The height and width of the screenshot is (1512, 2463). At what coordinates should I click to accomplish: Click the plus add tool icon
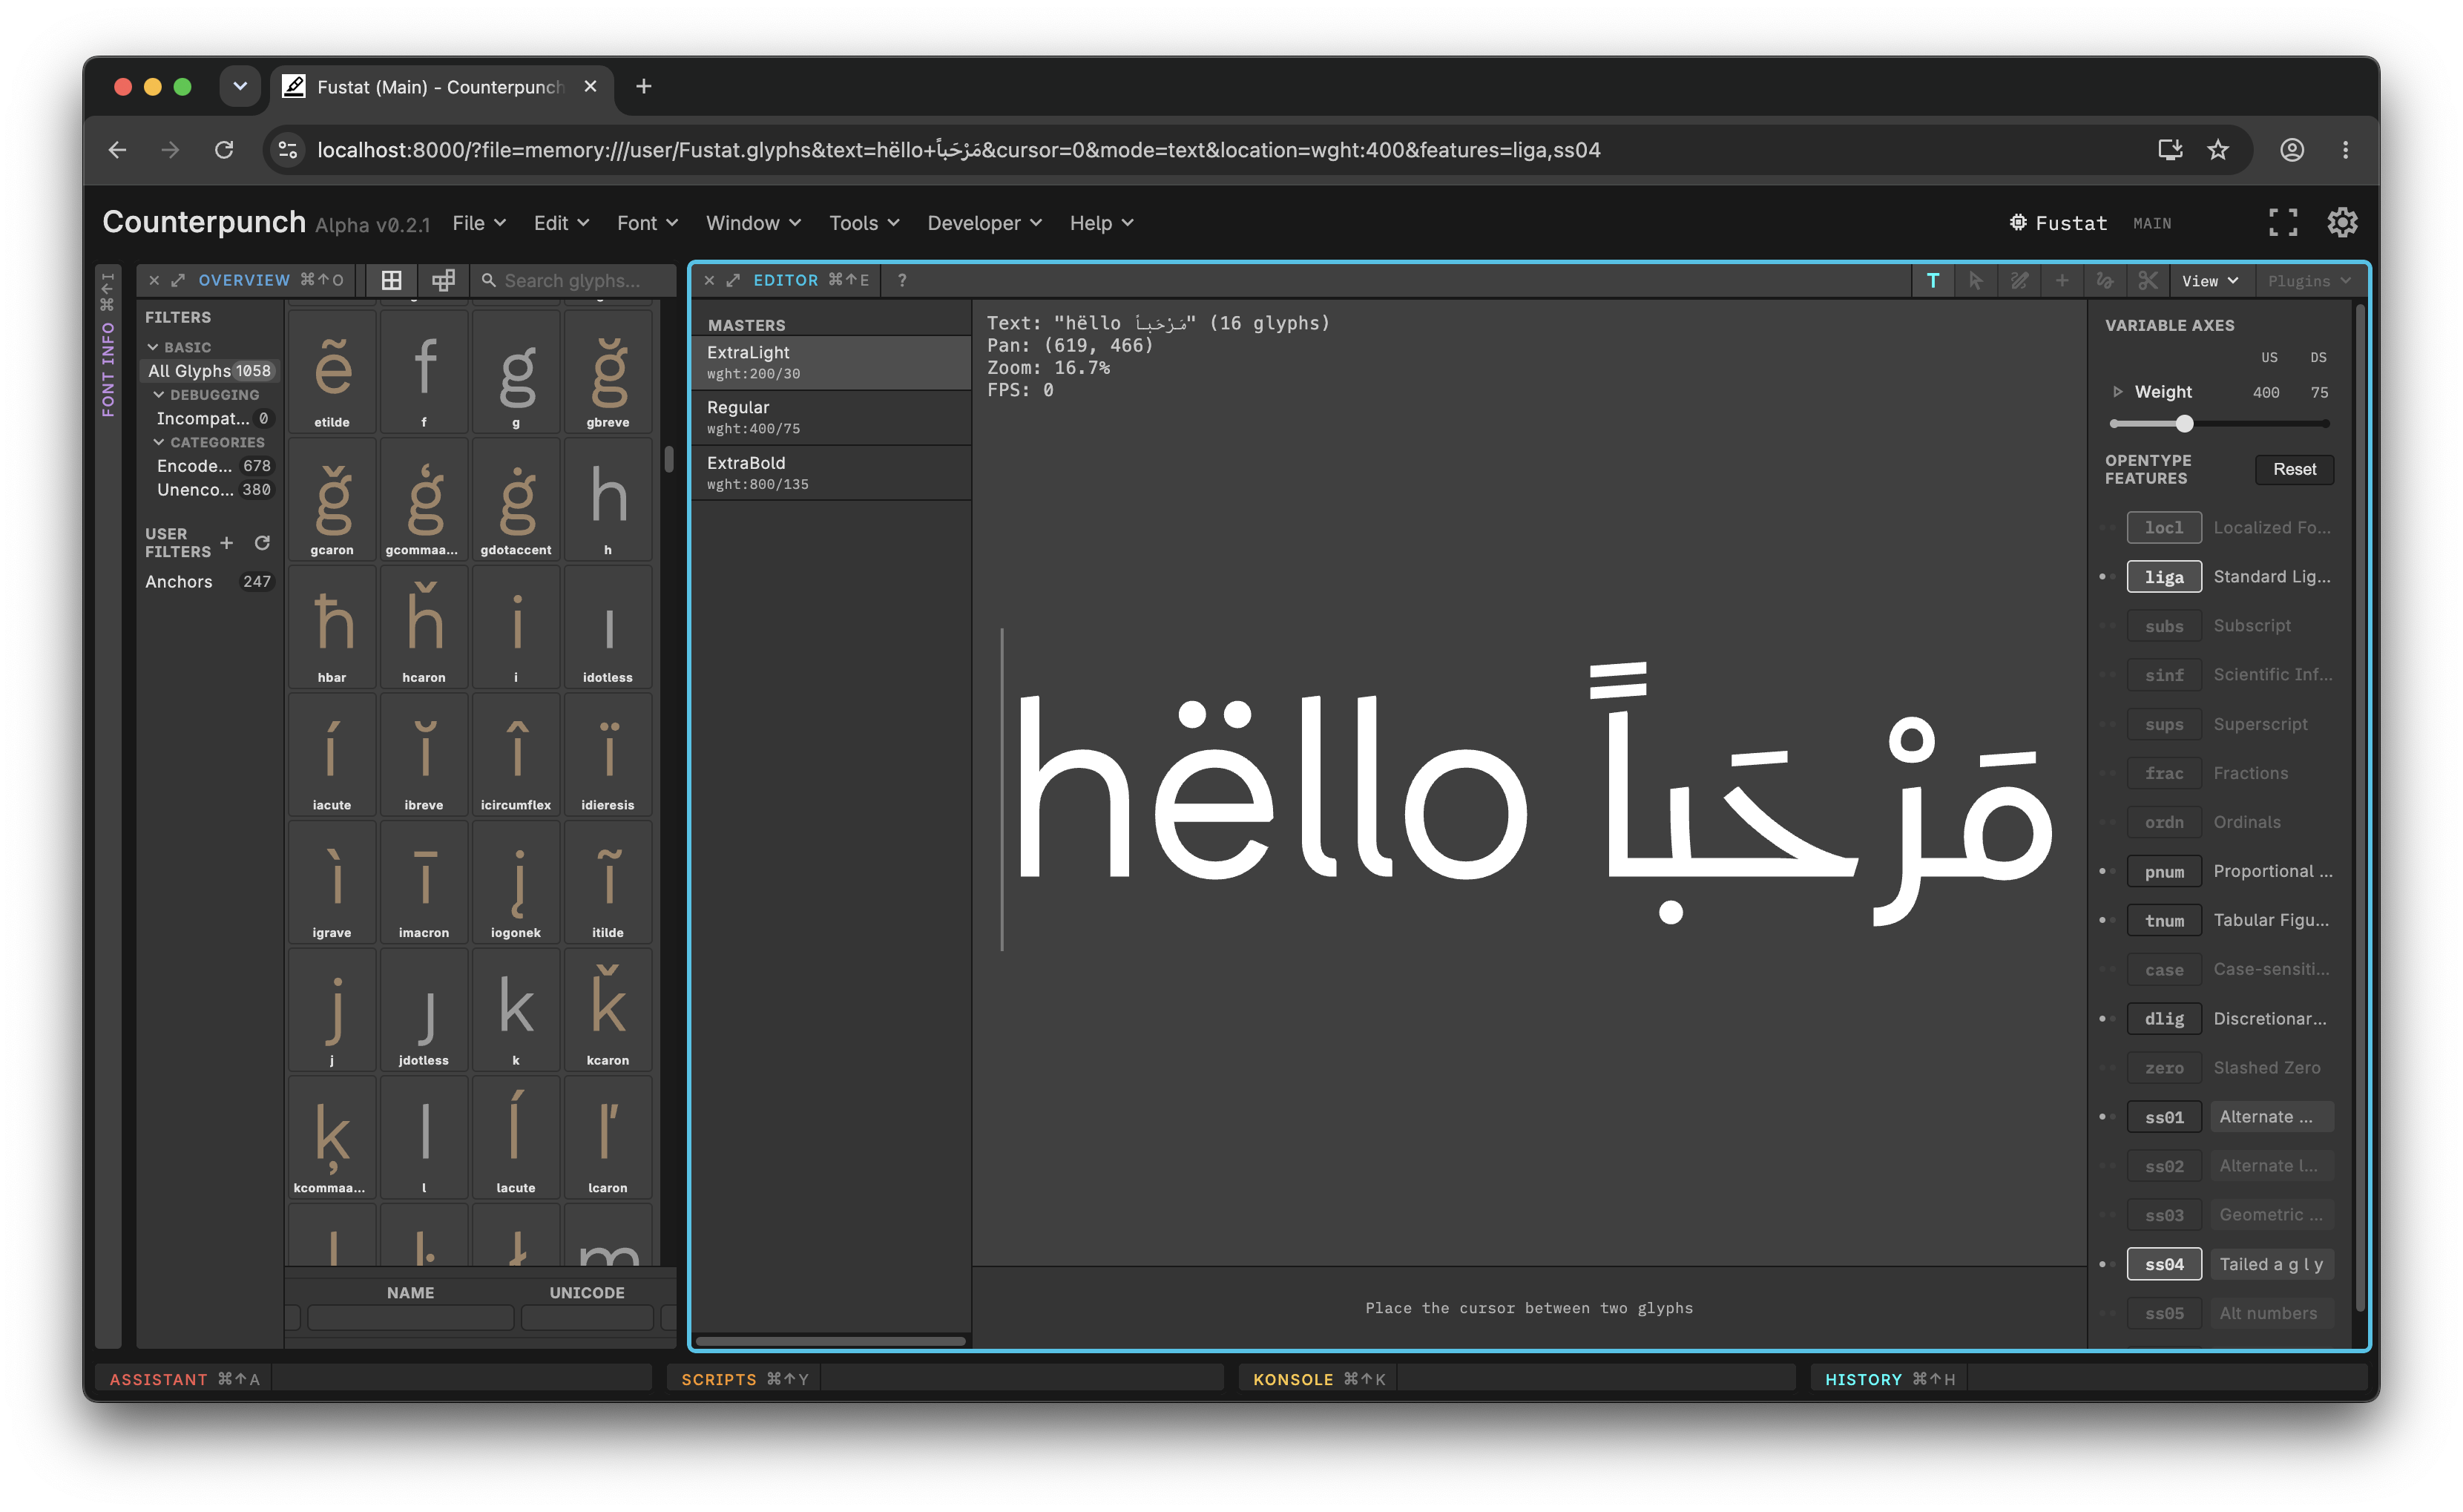coord(2062,281)
